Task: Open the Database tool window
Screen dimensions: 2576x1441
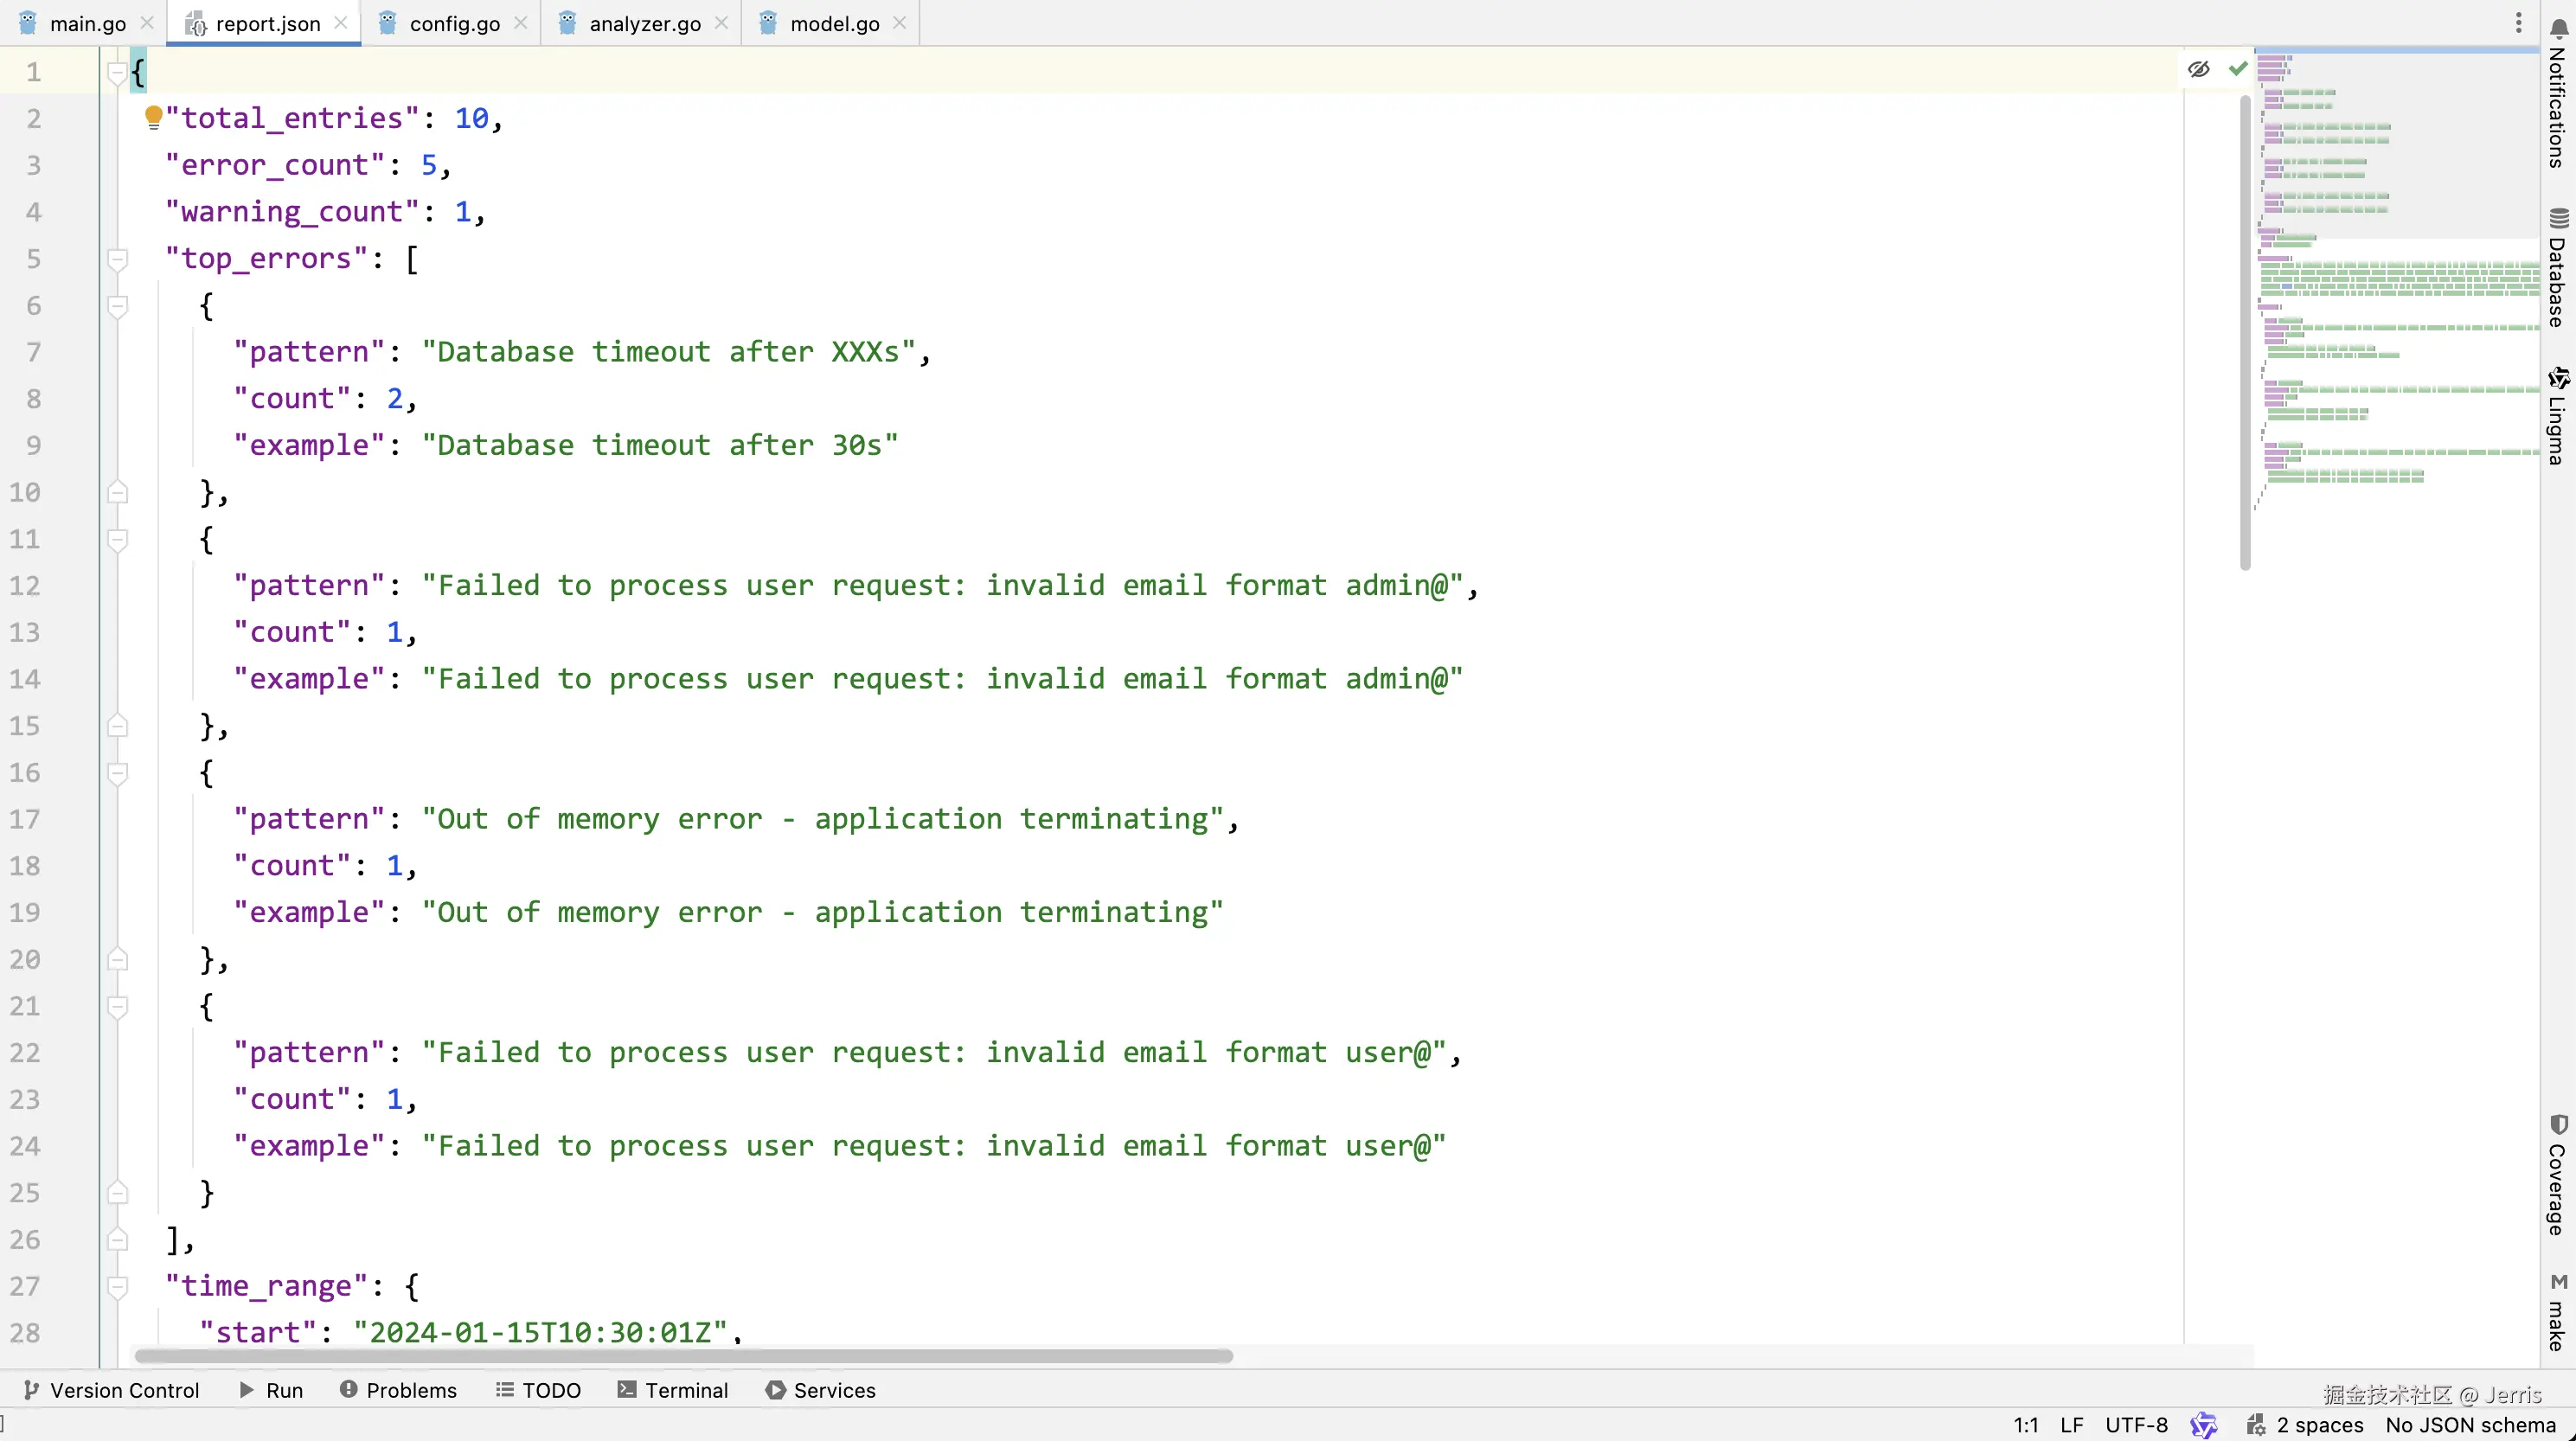Action: [2558, 268]
